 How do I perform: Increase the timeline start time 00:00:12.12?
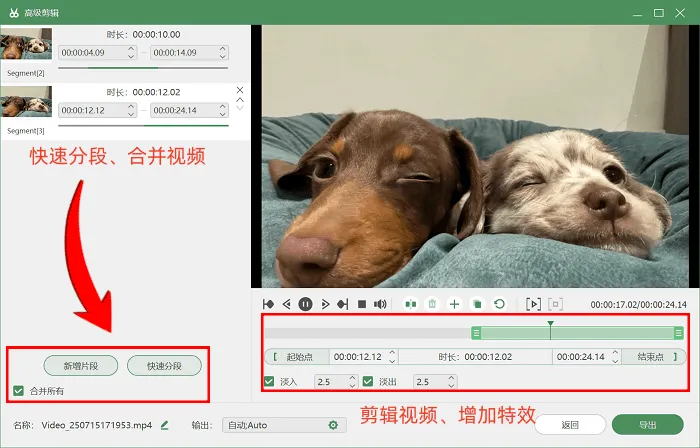tap(392, 353)
